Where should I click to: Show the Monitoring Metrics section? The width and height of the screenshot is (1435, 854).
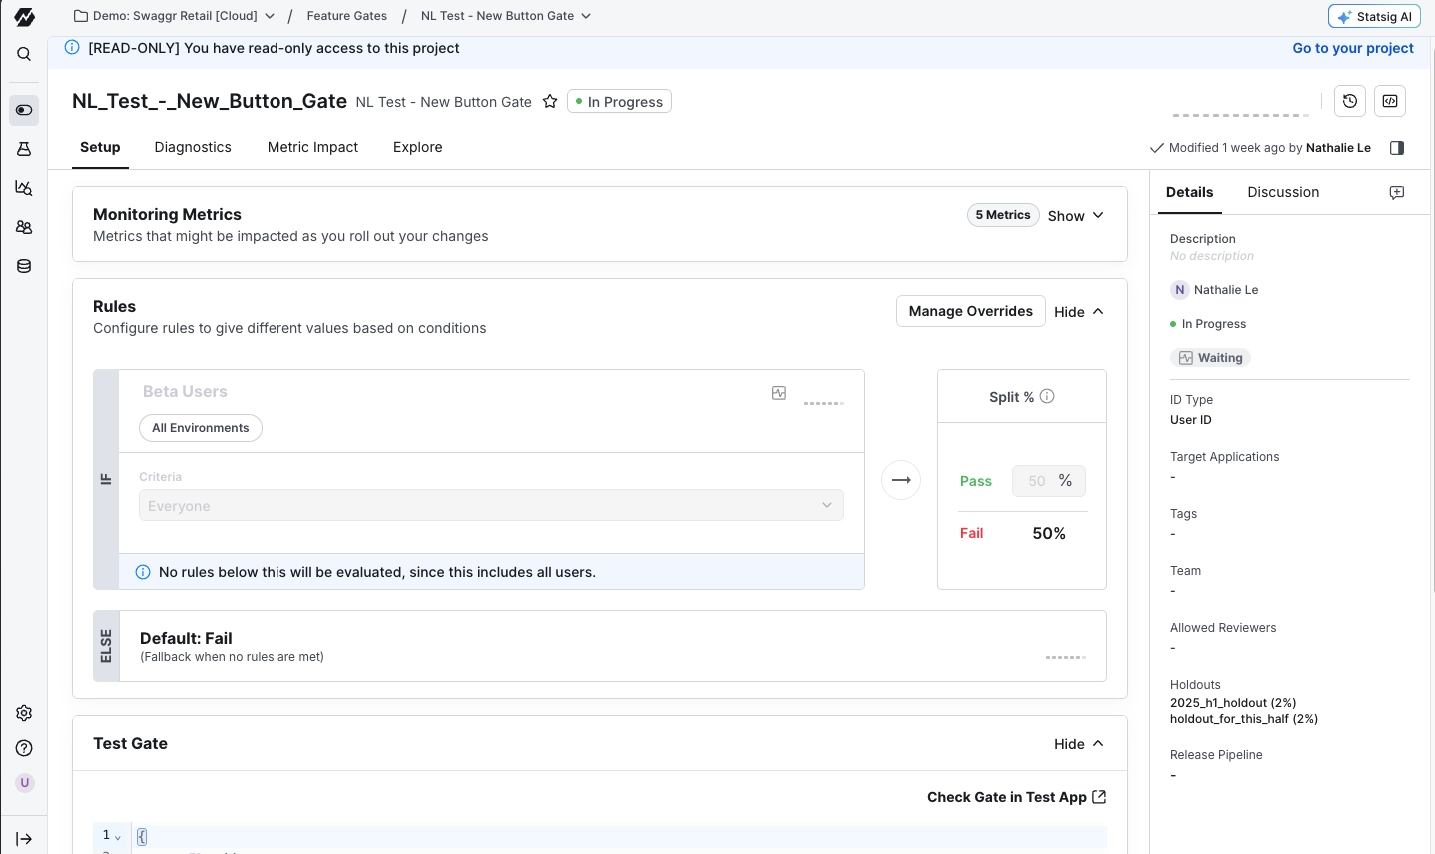point(1076,216)
